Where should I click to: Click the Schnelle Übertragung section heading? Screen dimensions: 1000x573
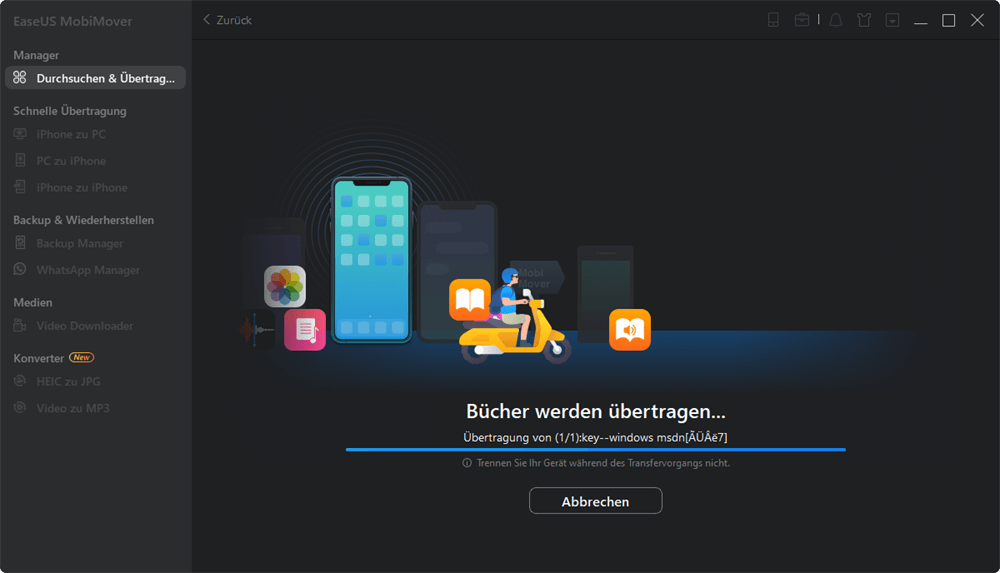pos(70,111)
